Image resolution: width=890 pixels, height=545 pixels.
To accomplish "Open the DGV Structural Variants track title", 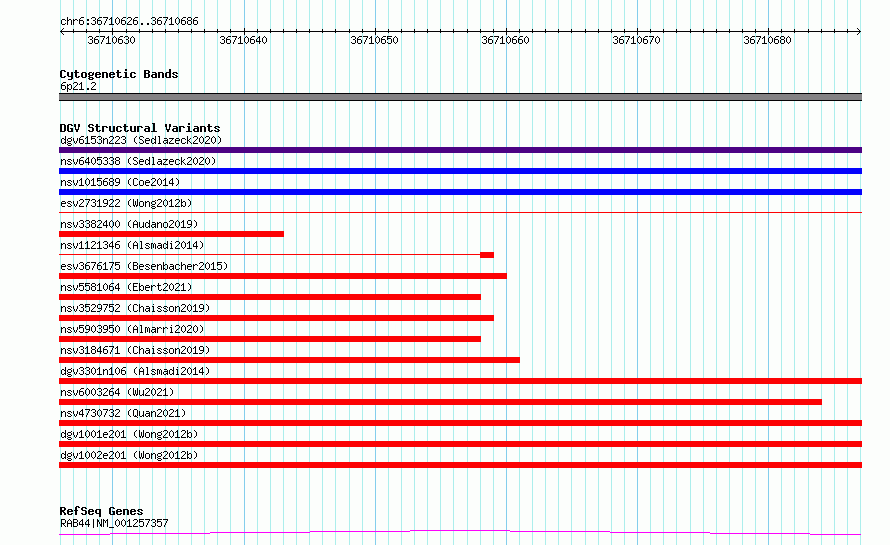I will tap(140, 128).
